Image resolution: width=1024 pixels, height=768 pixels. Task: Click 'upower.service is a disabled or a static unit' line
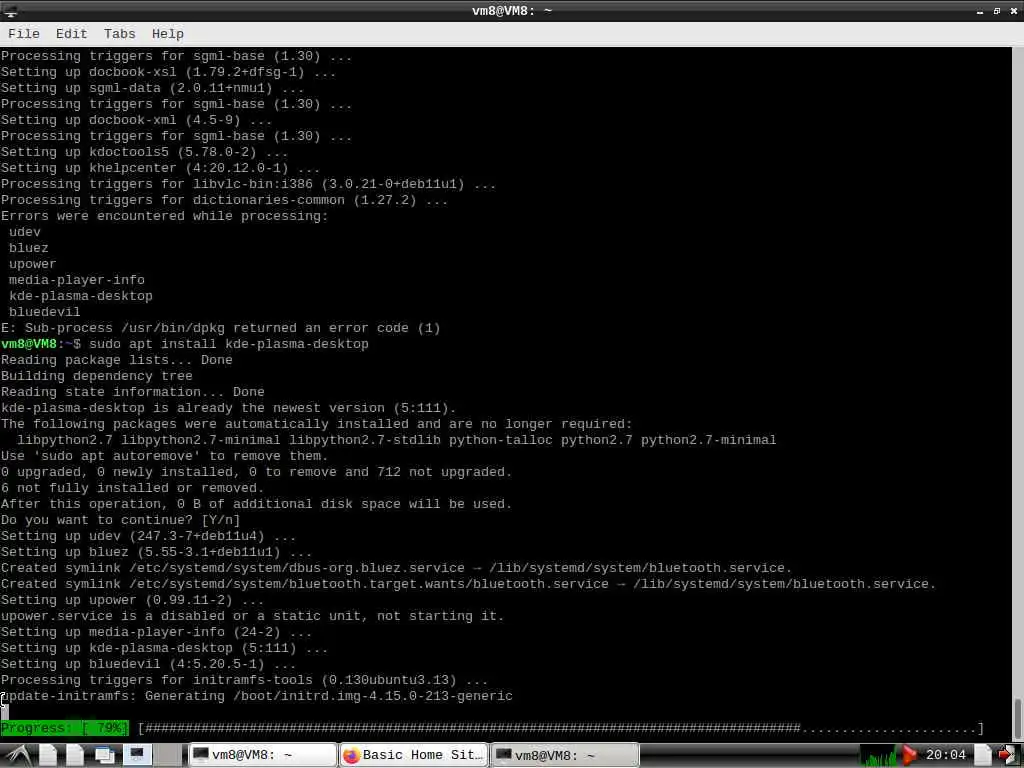tap(253, 616)
